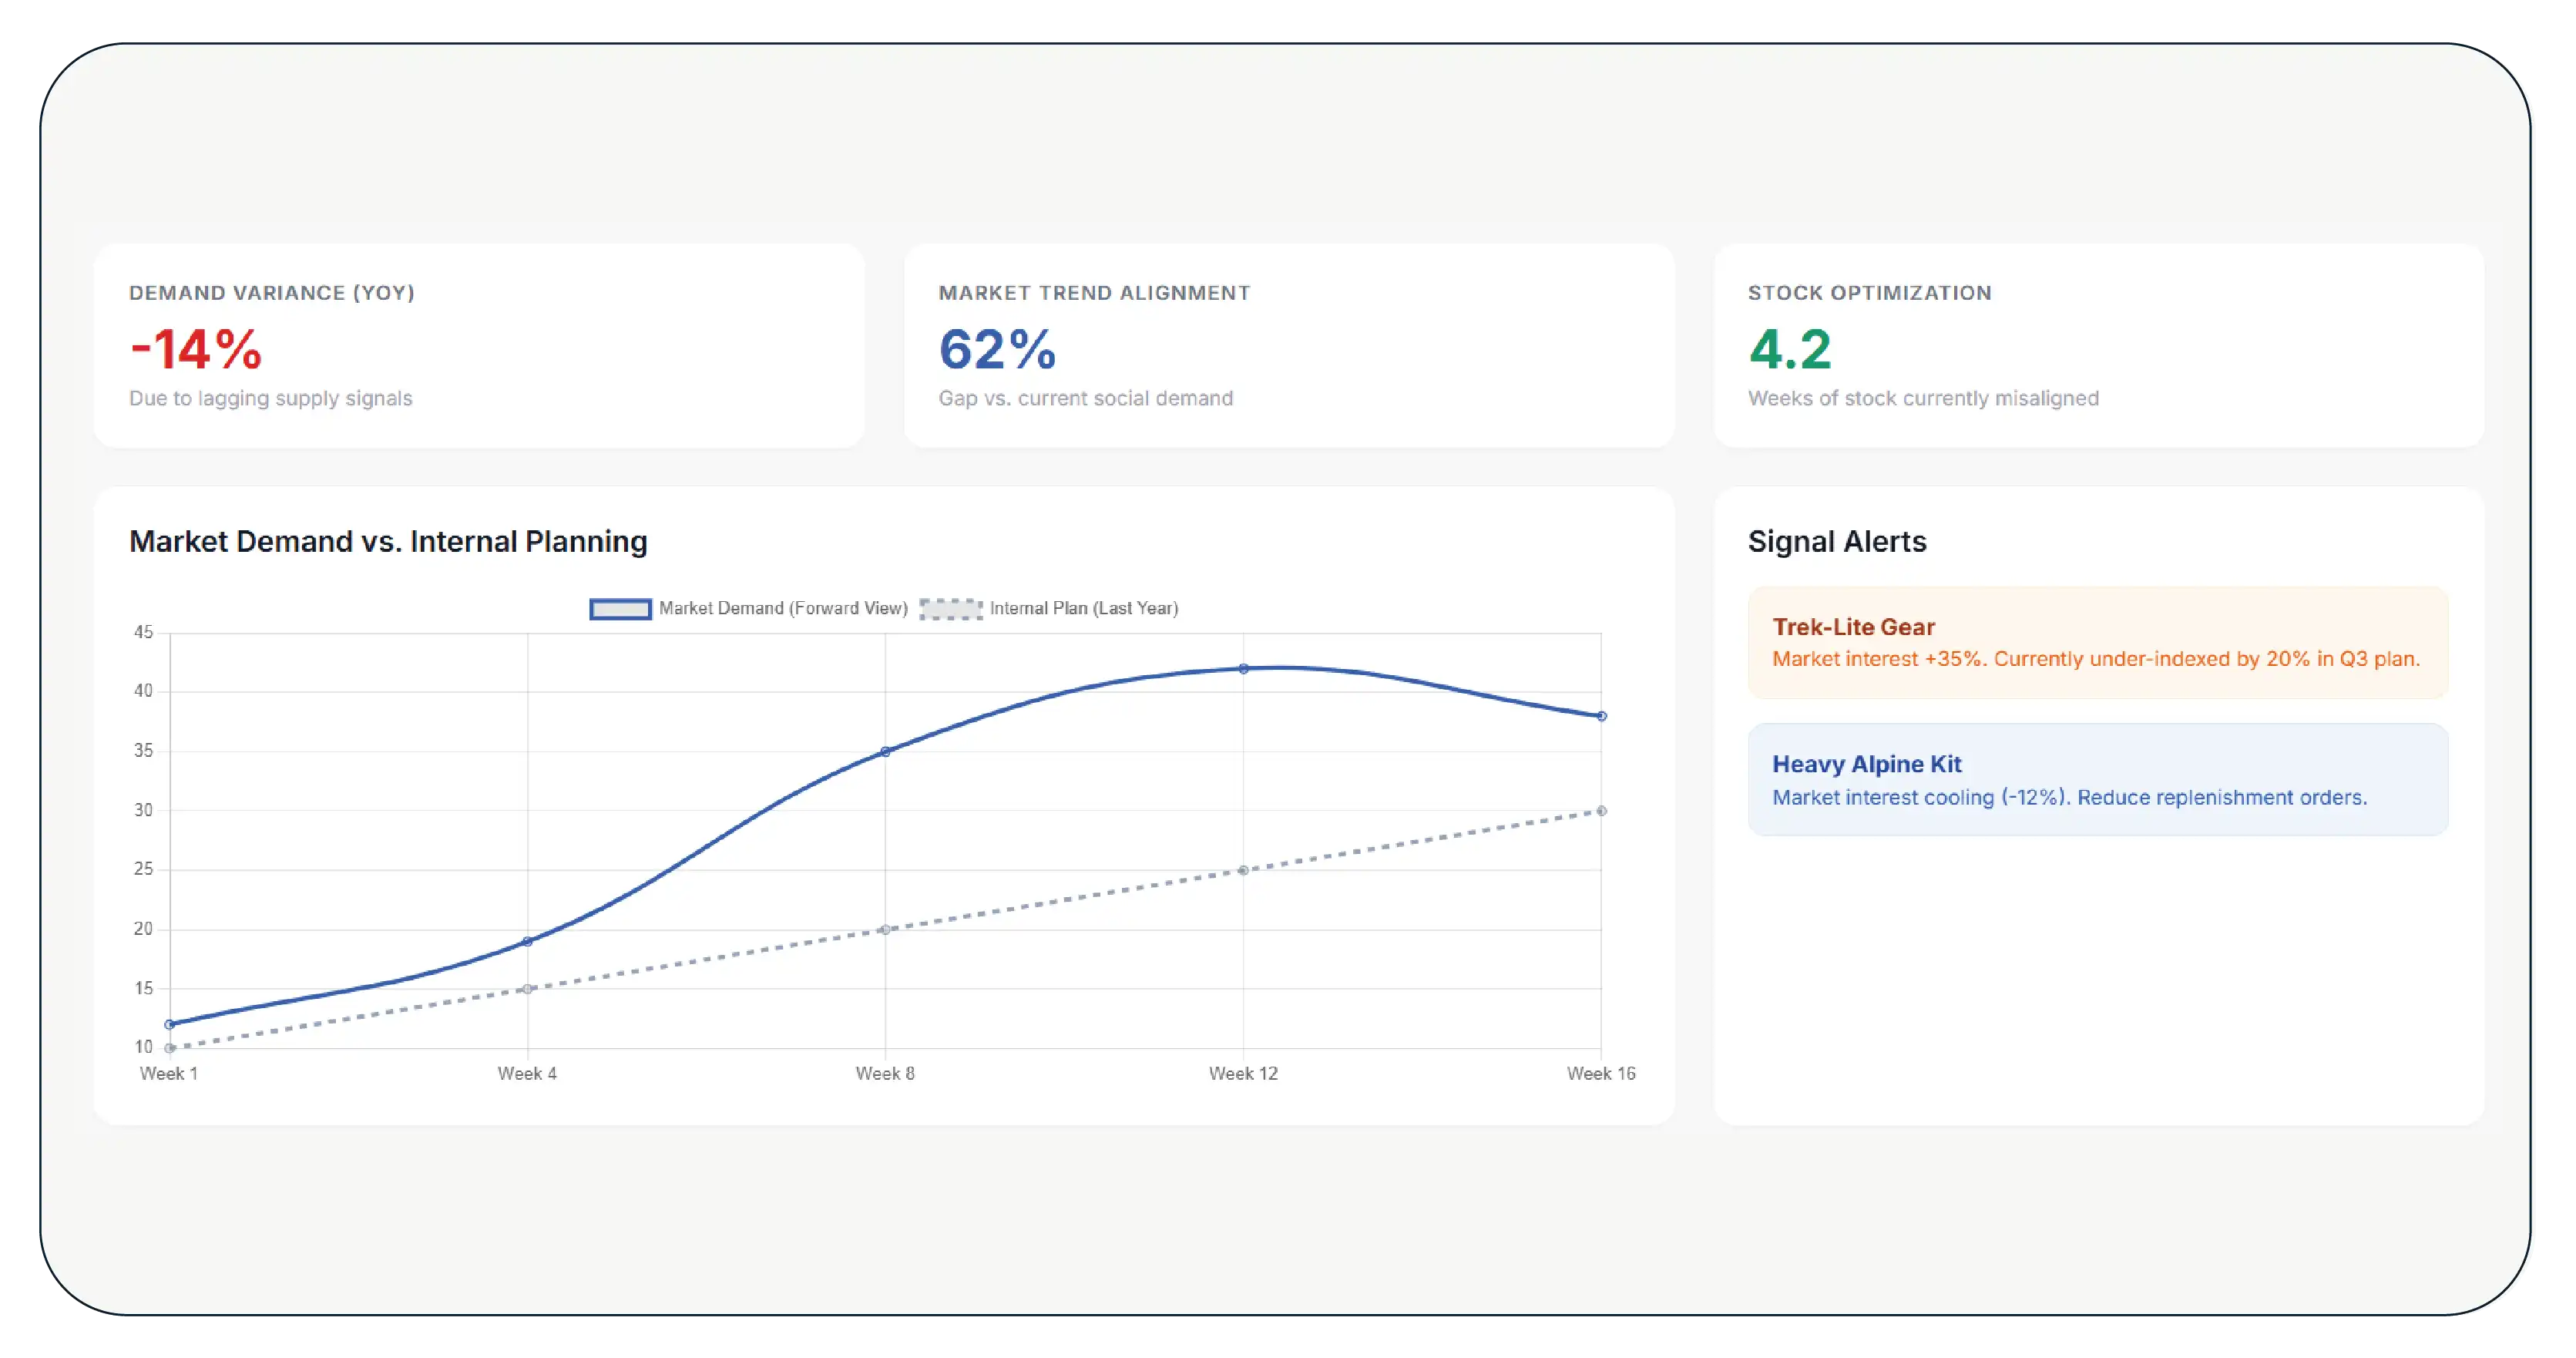Click Internal Plan data point at Week 12

[1243, 870]
